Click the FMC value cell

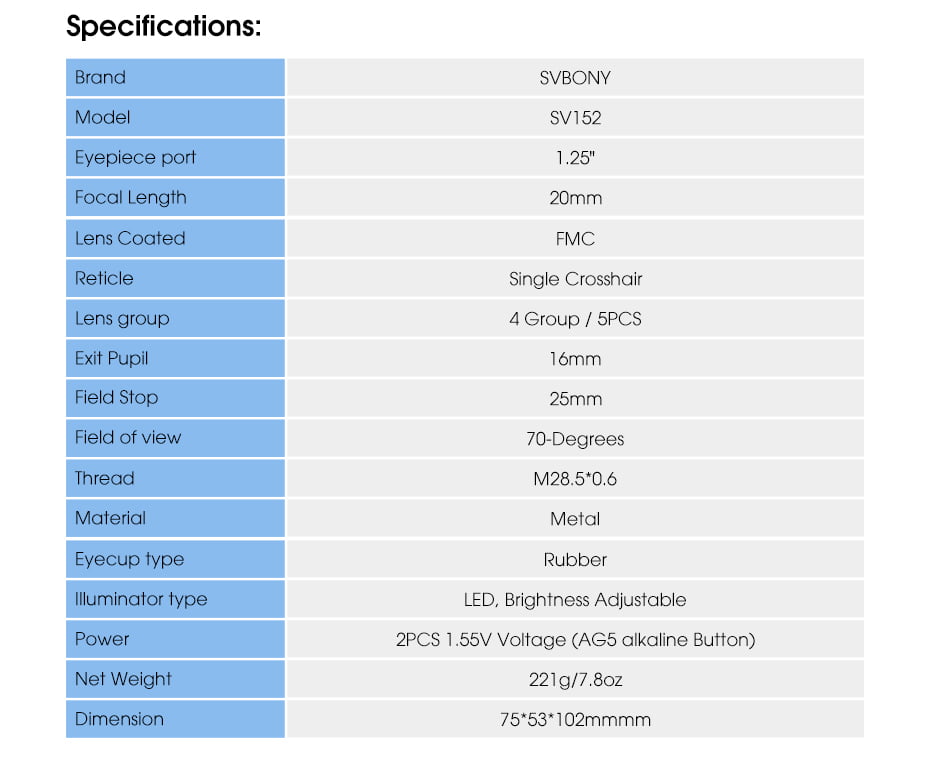point(574,238)
